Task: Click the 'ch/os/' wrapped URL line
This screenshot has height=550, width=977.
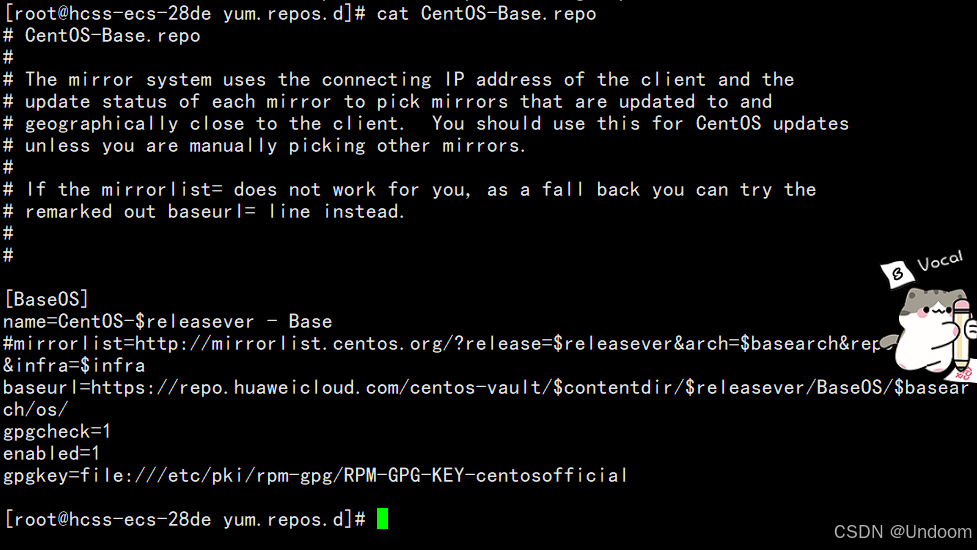Action: point(36,409)
